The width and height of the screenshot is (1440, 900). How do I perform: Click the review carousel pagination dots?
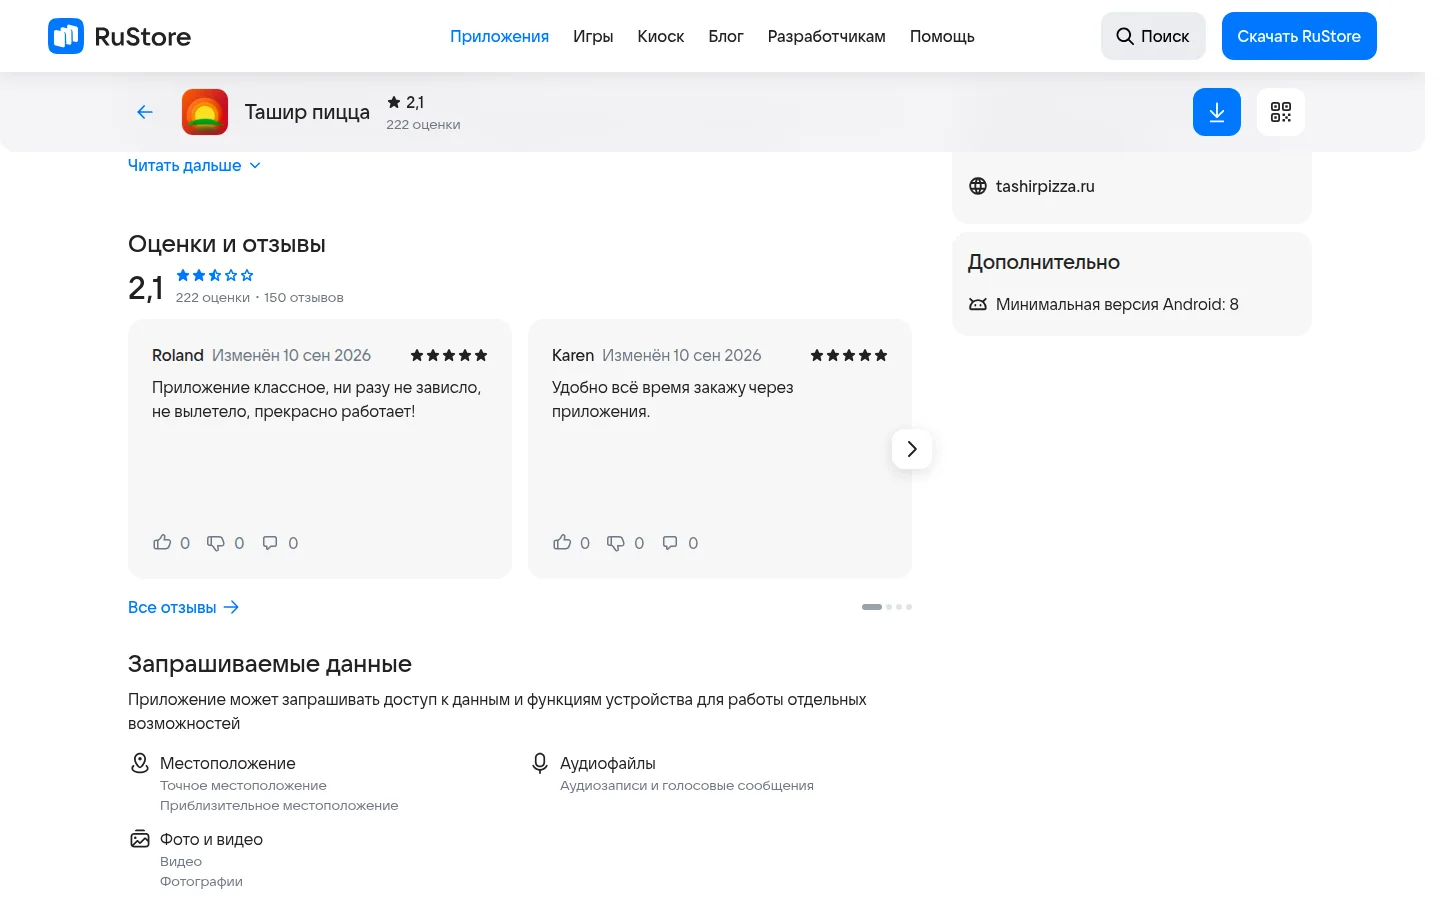click(887, 607)
